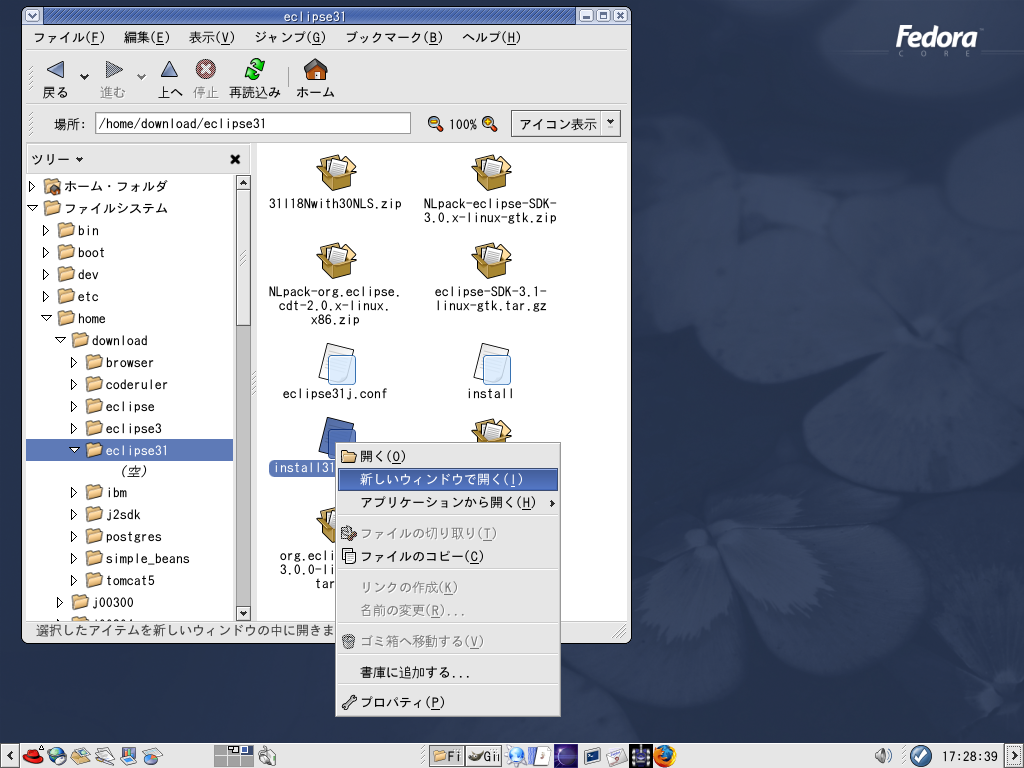Screen dimensions: 1024x768
Task: Go up one folder with 上へ
Action: (x=170, y=79)
